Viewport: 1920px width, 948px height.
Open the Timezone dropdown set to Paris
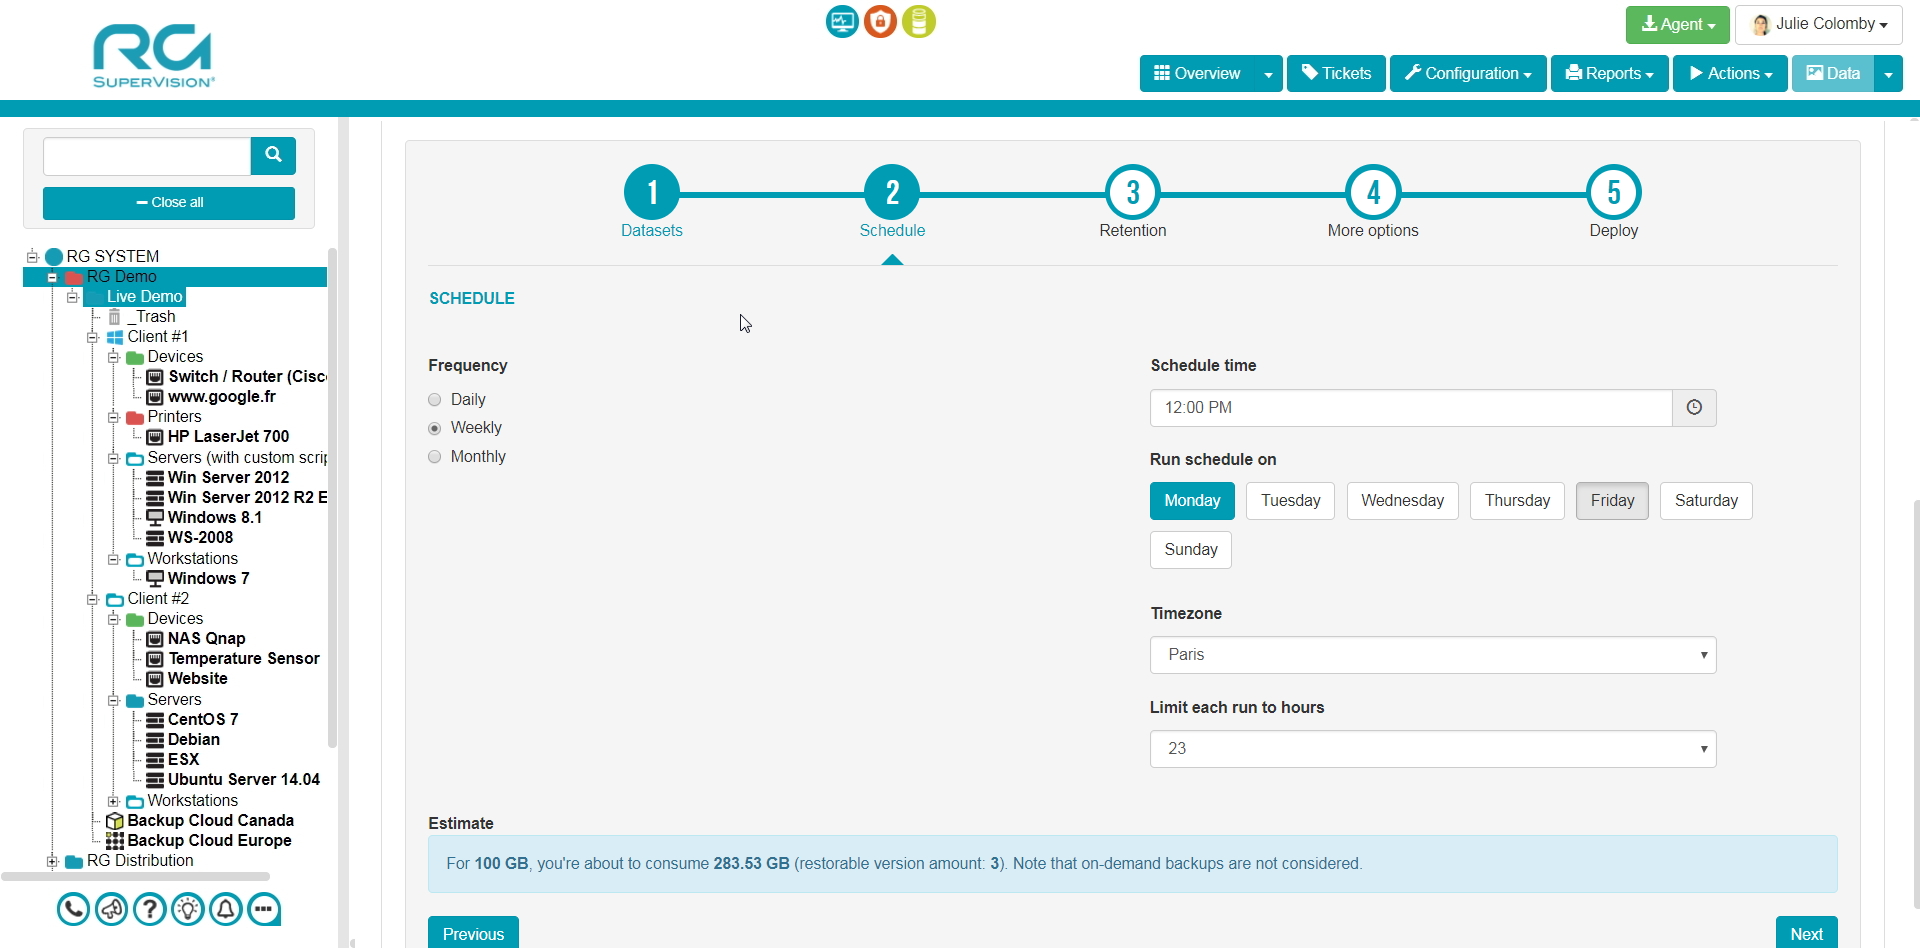coord(1432,655)
